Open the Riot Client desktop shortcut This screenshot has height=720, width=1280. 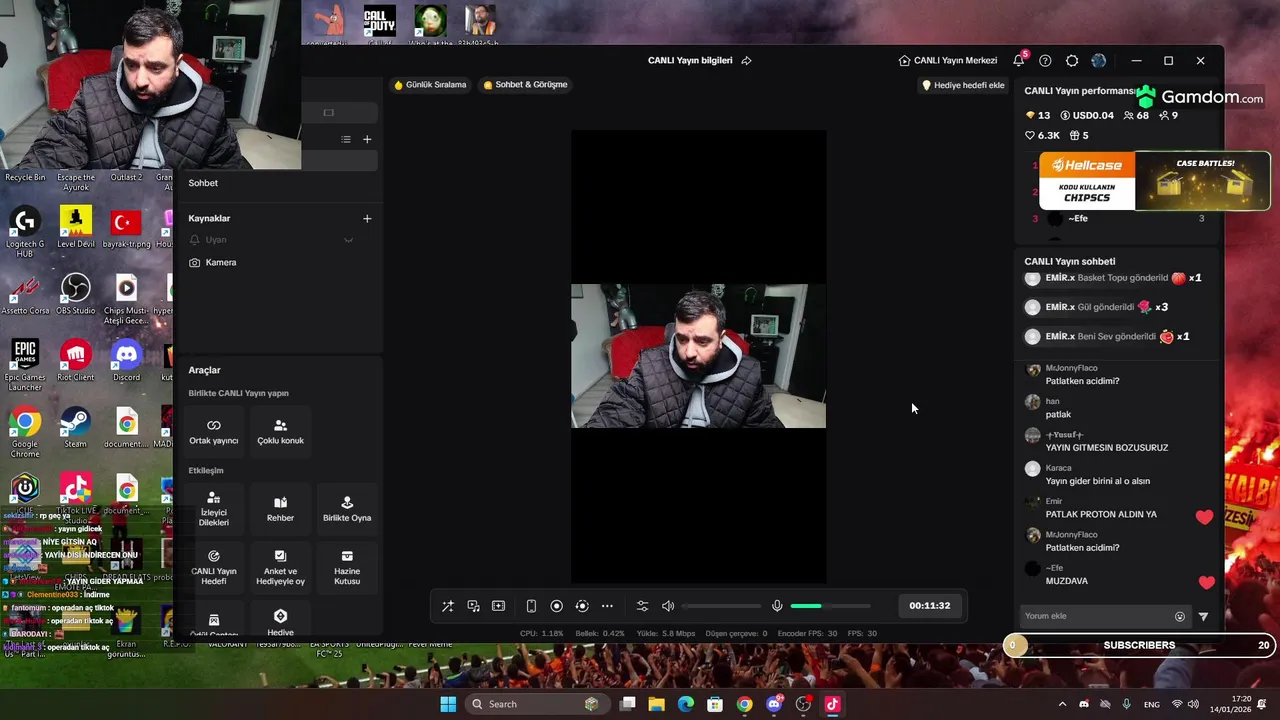[76, 361]
